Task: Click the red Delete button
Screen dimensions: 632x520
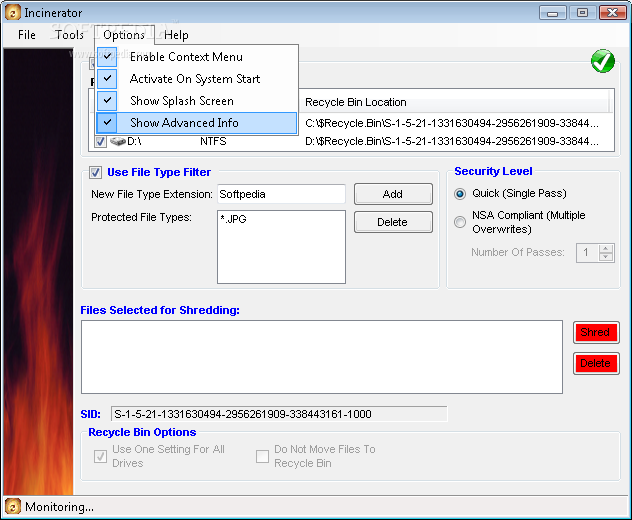Action: (596, 364)
